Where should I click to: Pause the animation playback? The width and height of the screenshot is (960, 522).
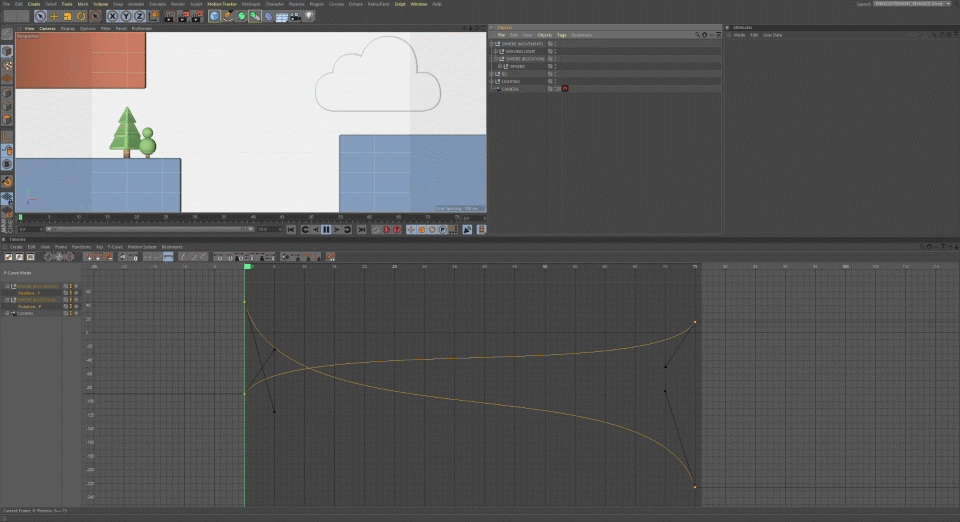tap(326, 229)
